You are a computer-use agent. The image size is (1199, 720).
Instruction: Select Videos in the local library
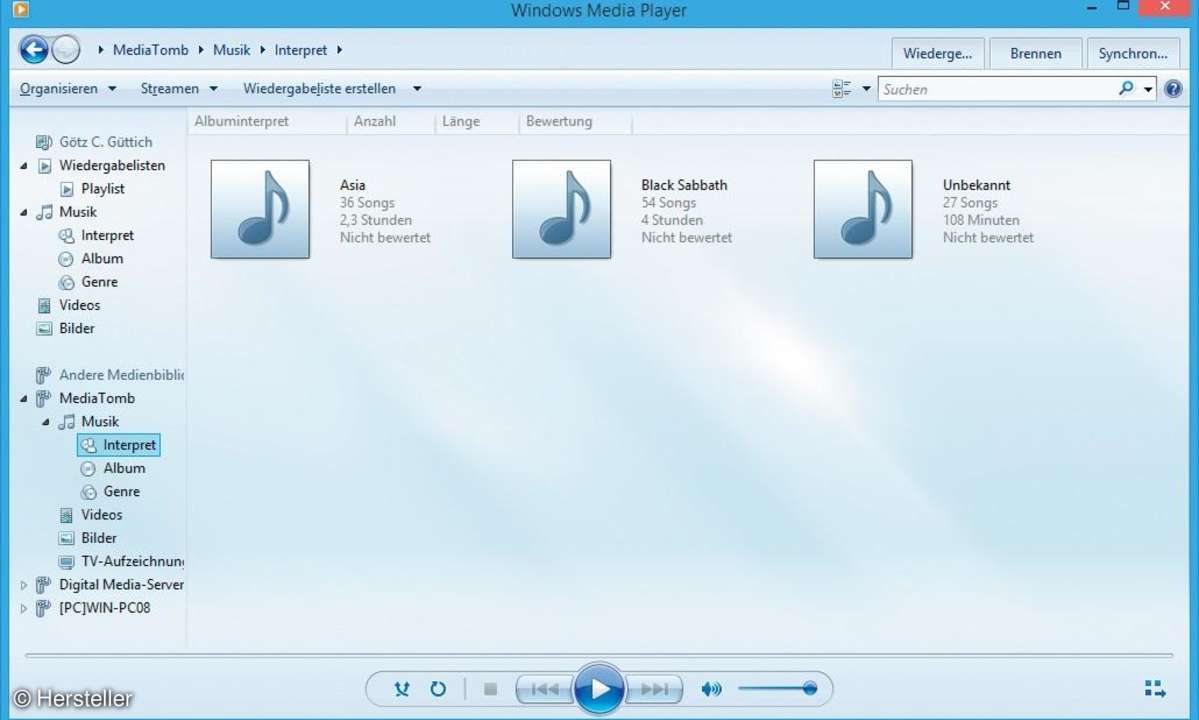80,305
